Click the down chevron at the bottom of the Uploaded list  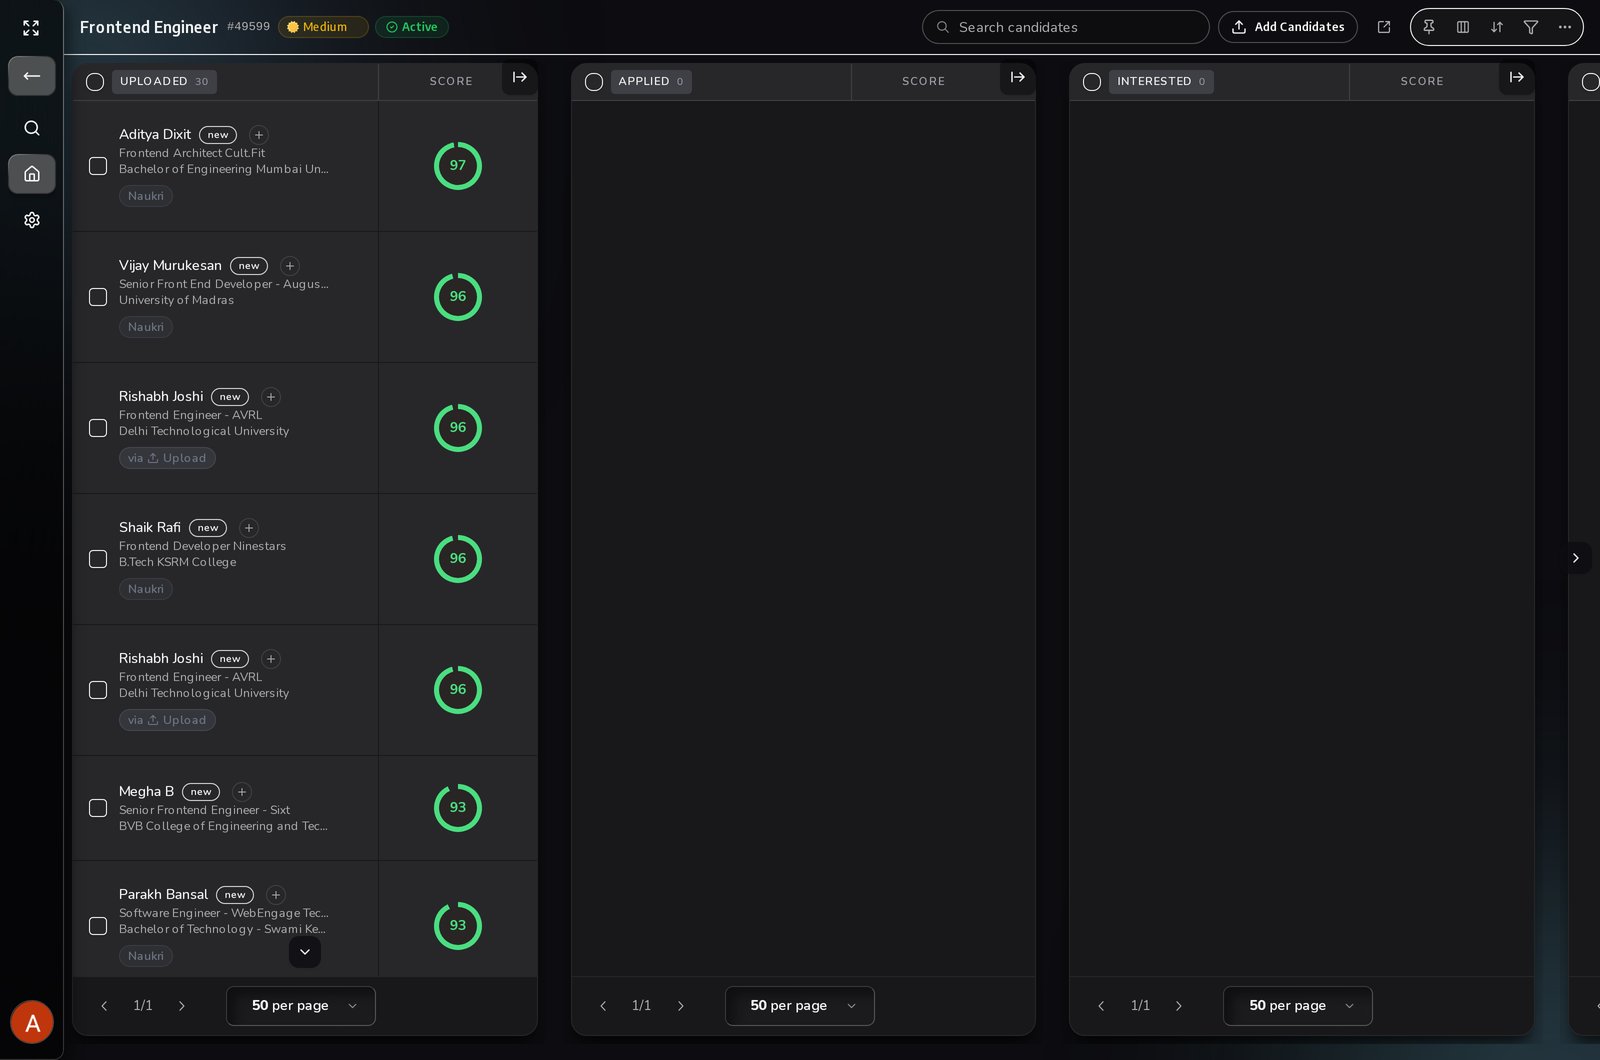pyautogui.click(x=305, y=952)
